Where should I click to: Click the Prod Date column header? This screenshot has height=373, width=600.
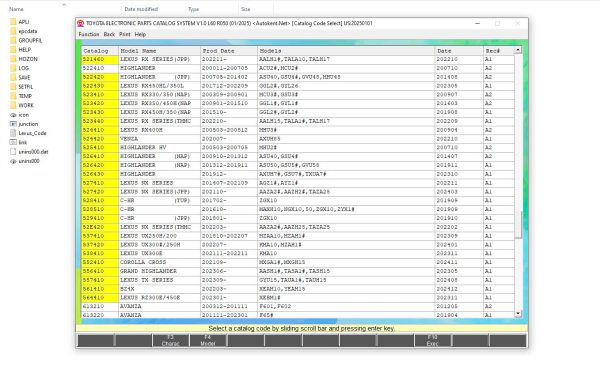229,51
